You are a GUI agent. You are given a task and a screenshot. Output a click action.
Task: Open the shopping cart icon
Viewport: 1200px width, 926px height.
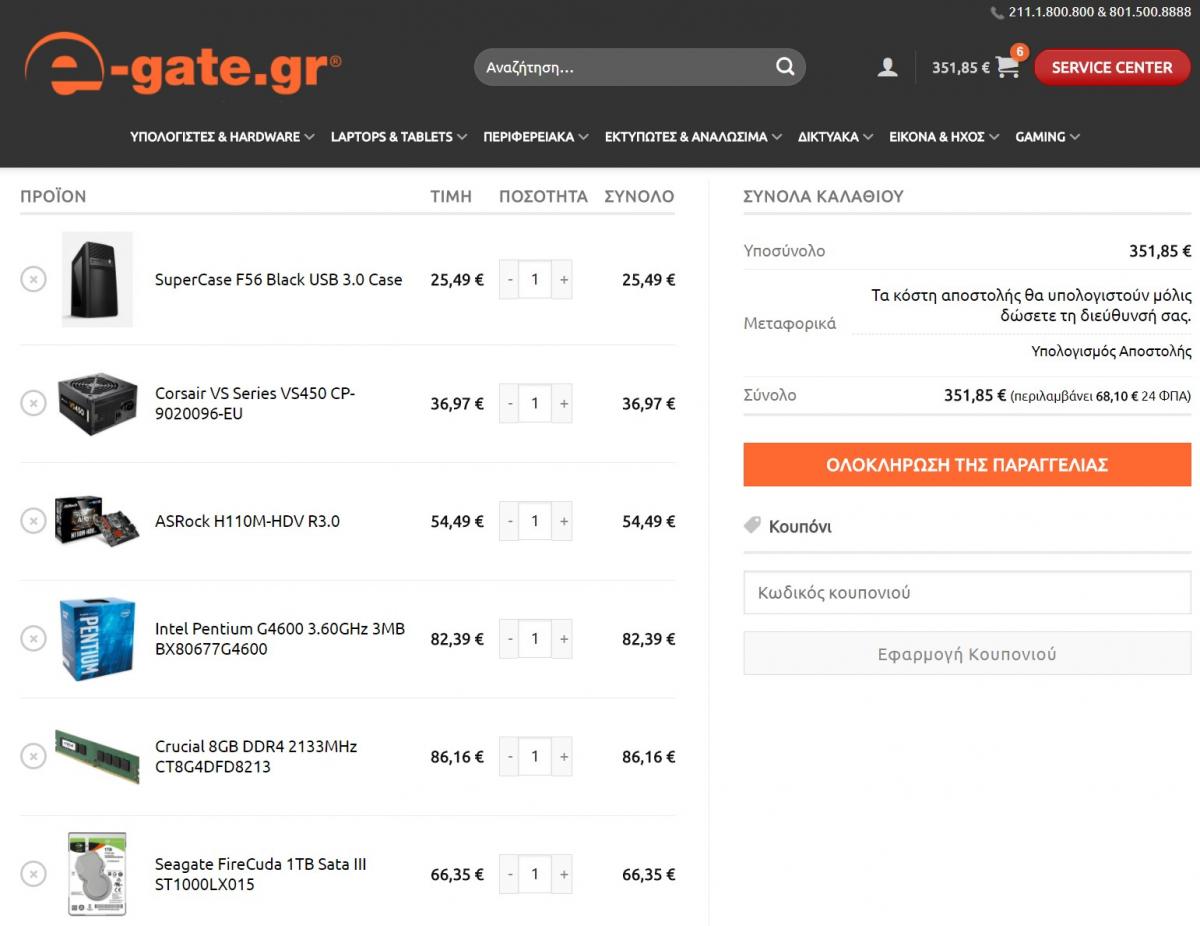coord(1008,66)
